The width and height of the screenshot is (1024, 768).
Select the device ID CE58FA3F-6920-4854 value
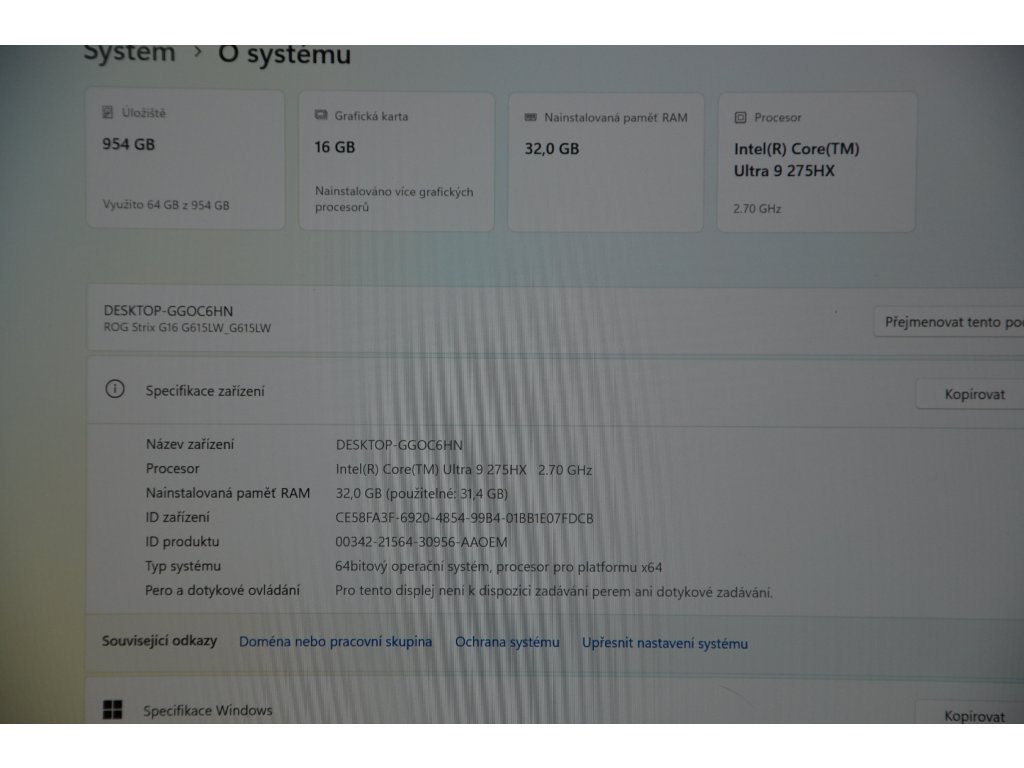(464, 519)
